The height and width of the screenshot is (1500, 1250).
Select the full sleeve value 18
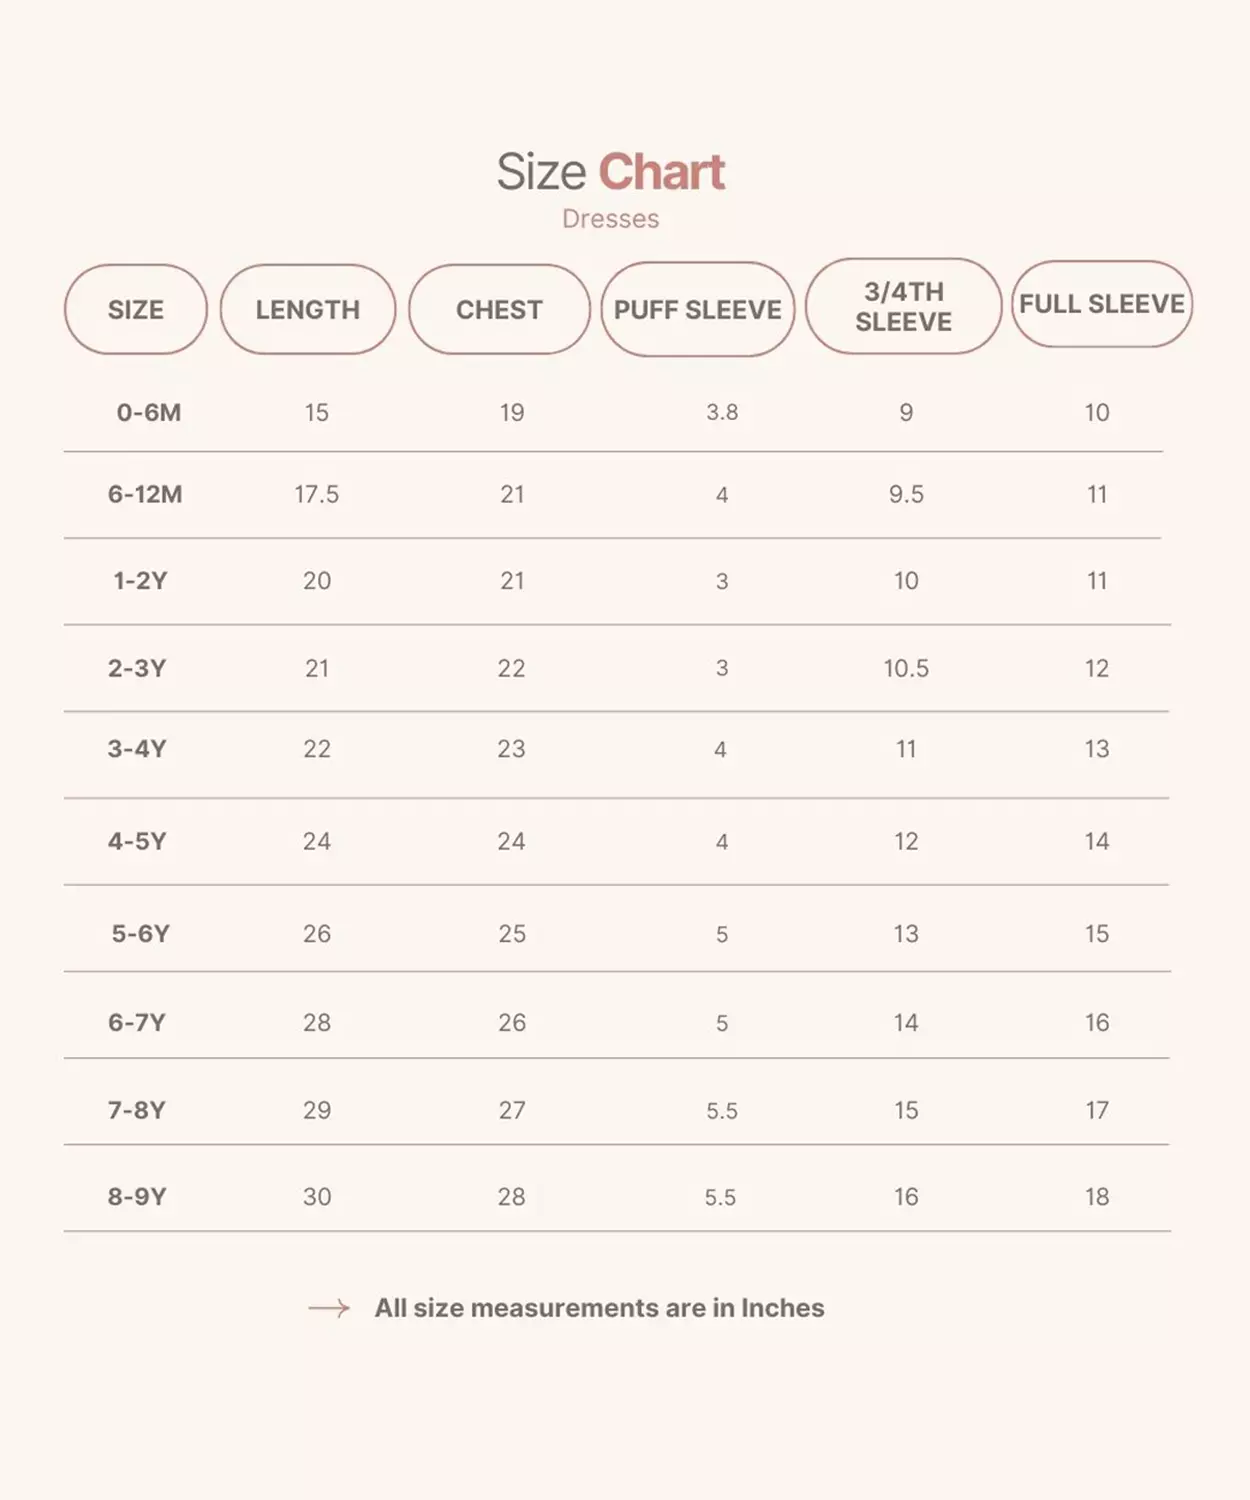click(1097, 1197)
